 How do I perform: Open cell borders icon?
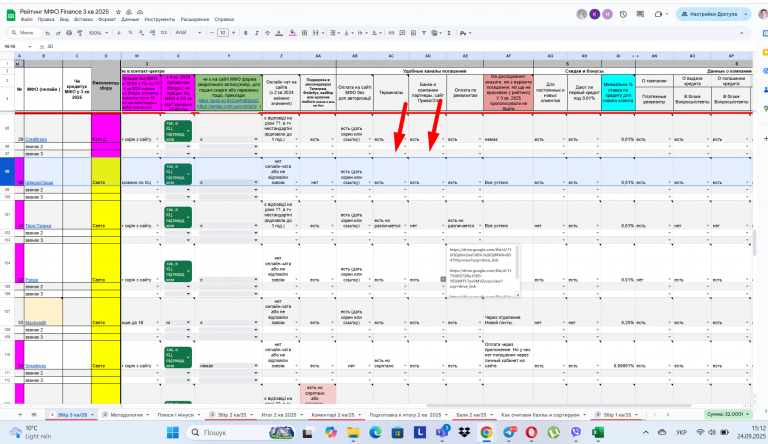(x=304, y=33)
